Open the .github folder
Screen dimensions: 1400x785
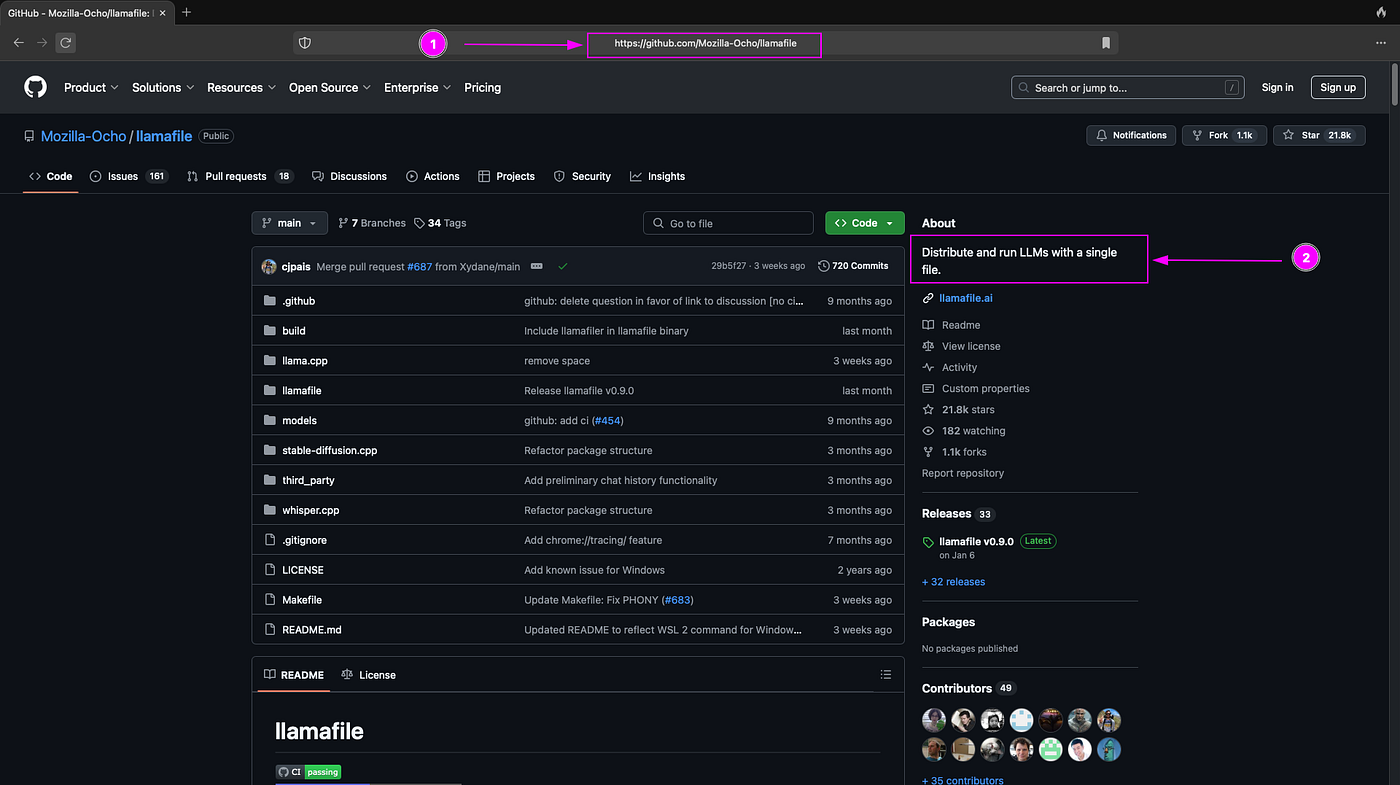(x=298, y=301)
